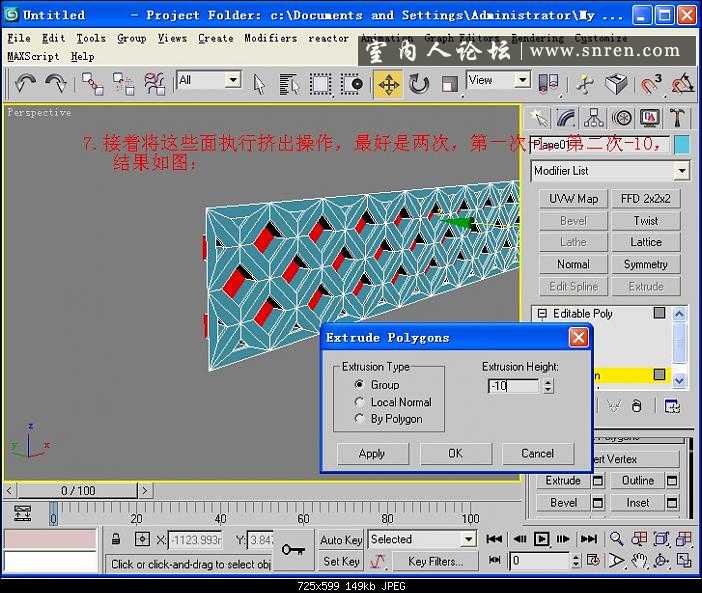702x593 pixels.
Task: Click Apply in Extrude Polygons dialog
Action: [x=372, y=453]
